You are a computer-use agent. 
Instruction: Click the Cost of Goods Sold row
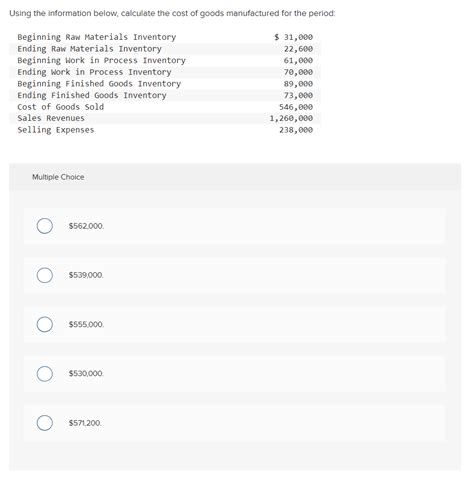(165, 107)
